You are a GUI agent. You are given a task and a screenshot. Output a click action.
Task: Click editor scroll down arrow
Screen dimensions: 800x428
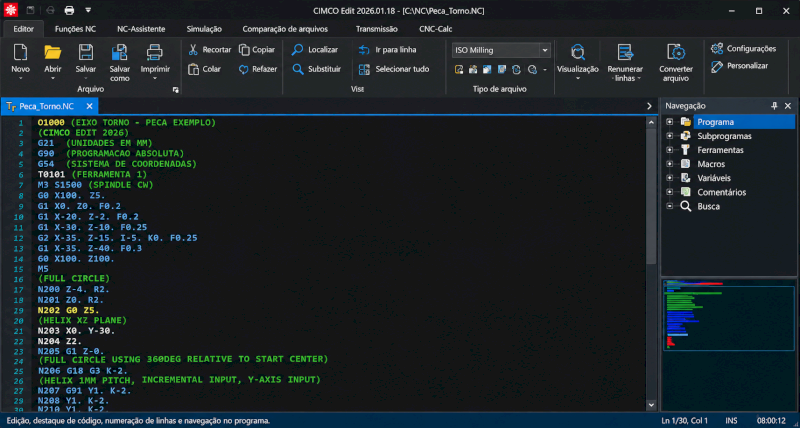651,405
